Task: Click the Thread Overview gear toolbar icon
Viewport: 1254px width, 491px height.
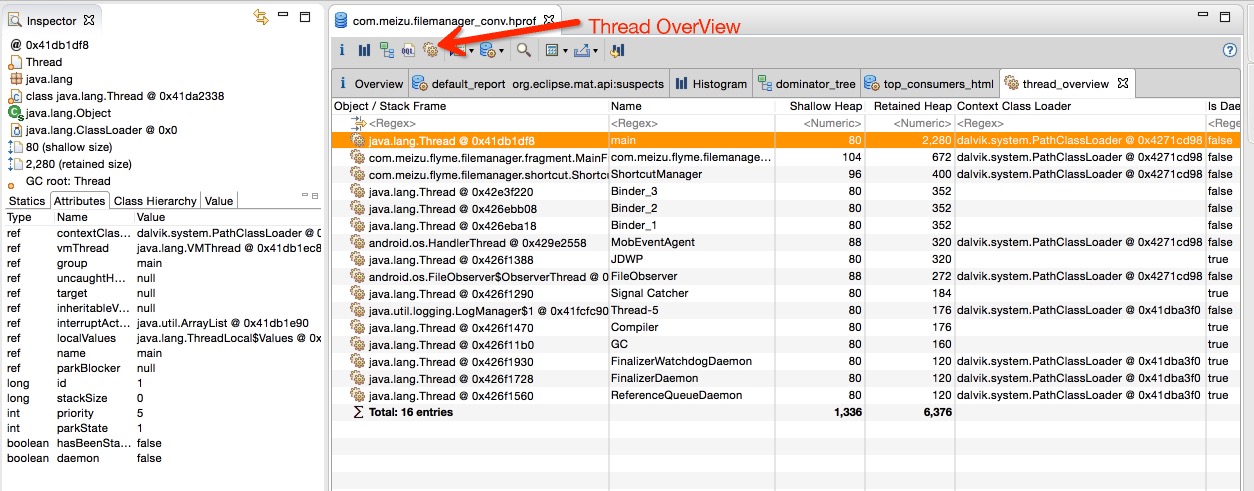Action: coord(431,50)
